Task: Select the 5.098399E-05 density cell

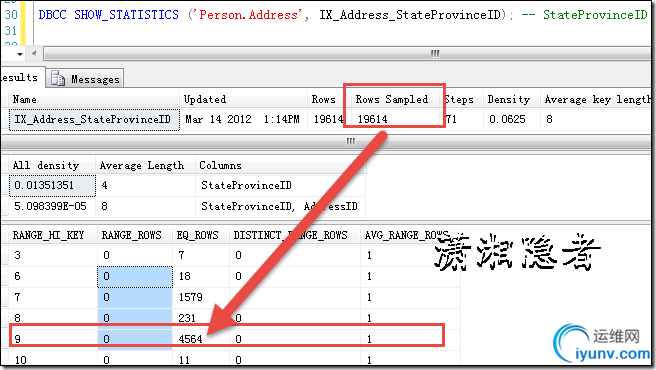Action: 52,206
